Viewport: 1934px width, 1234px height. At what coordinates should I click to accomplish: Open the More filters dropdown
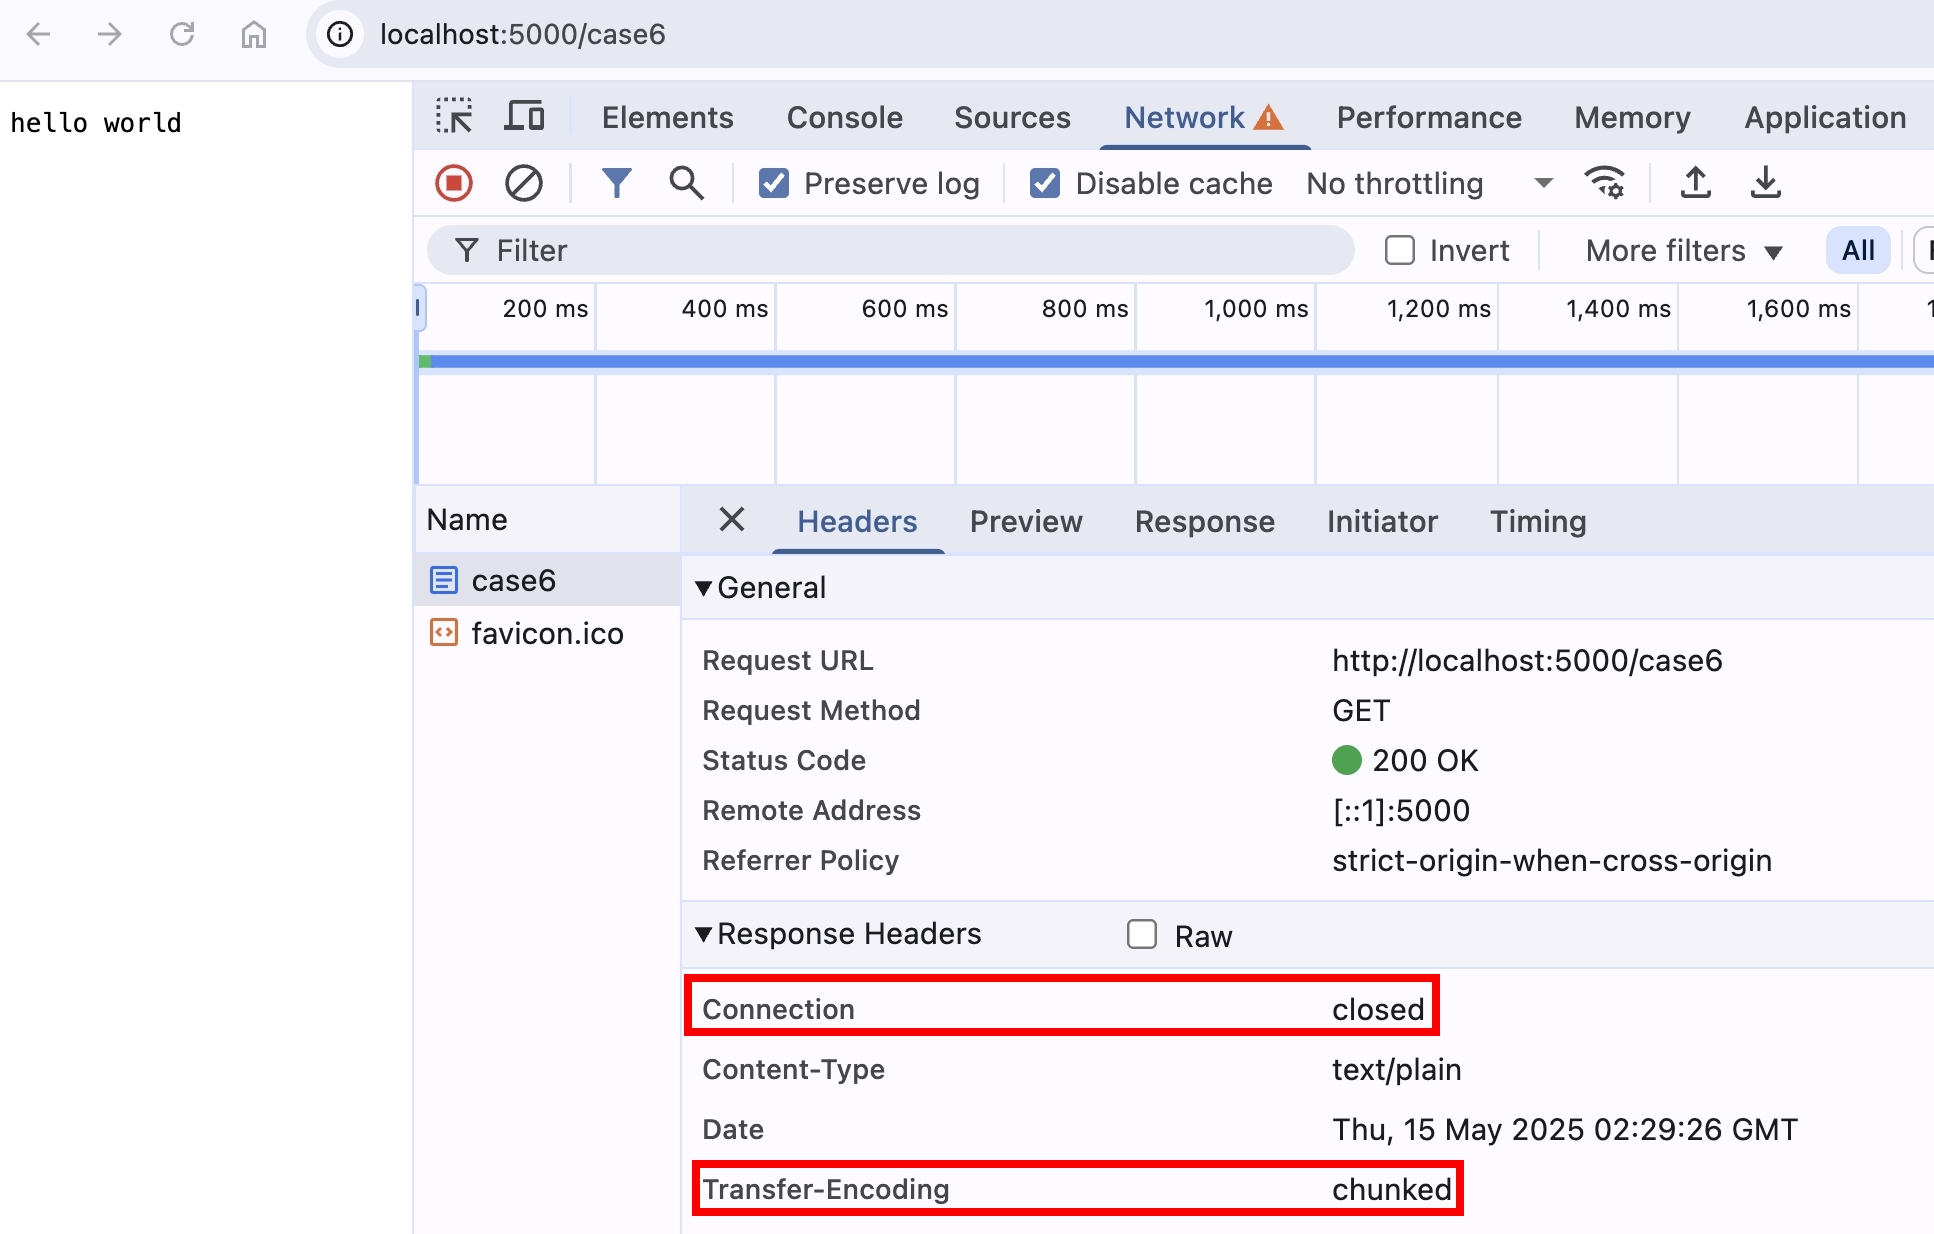point(1684,250)
